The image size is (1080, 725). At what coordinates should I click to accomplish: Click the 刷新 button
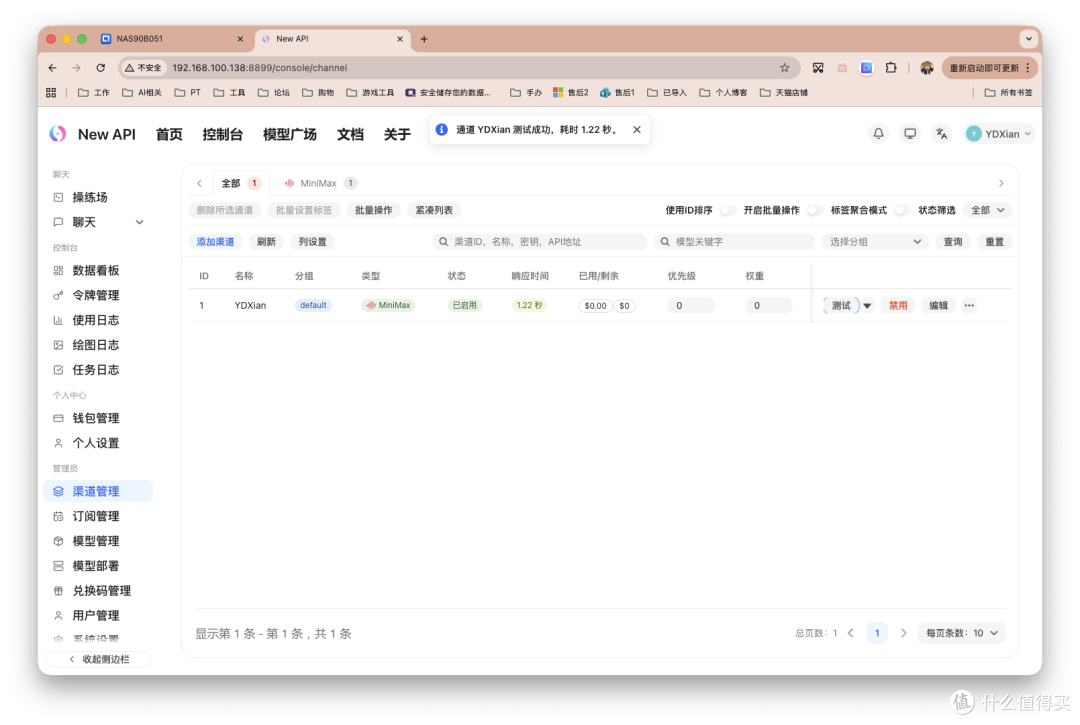(267, 242)
